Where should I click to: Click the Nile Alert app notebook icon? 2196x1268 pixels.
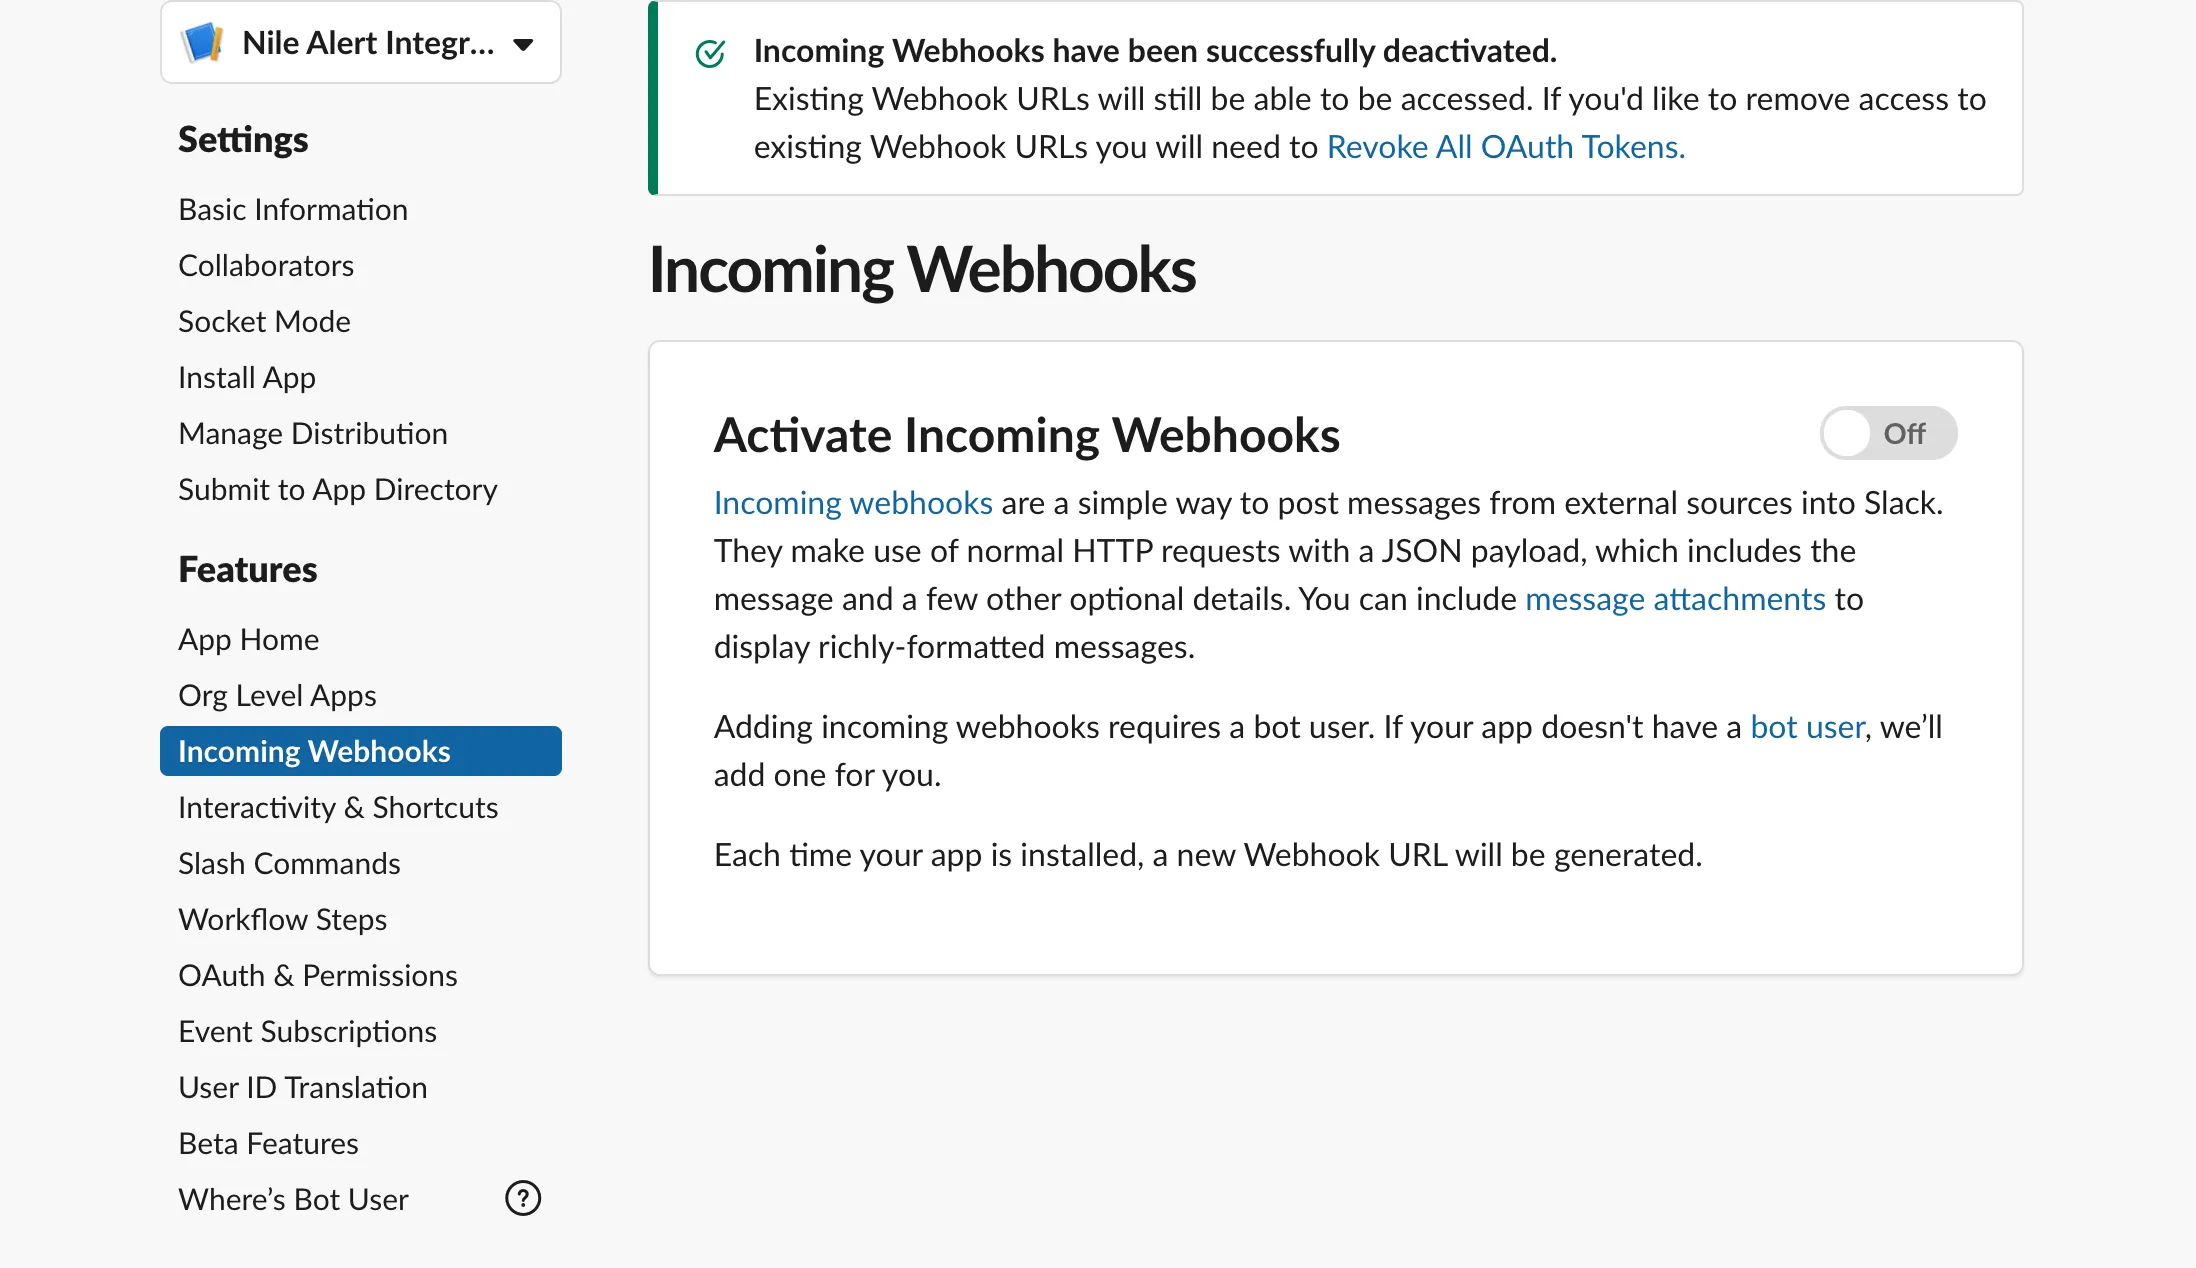(203, 43)
